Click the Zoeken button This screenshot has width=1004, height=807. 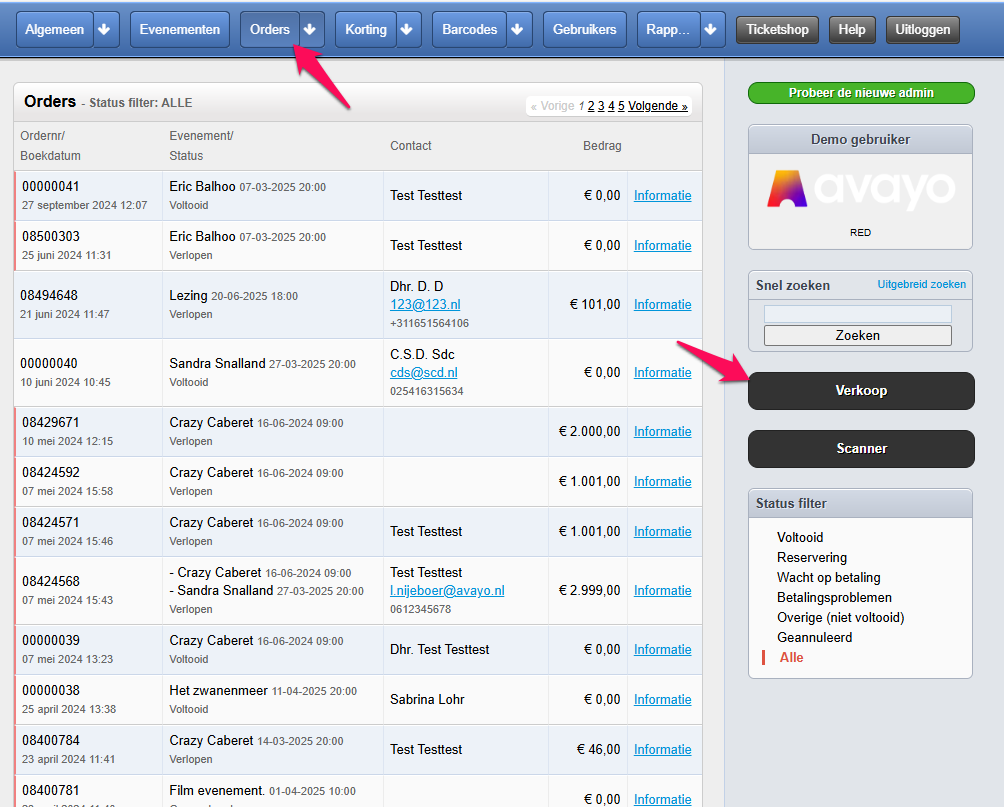tap(857, 336)
